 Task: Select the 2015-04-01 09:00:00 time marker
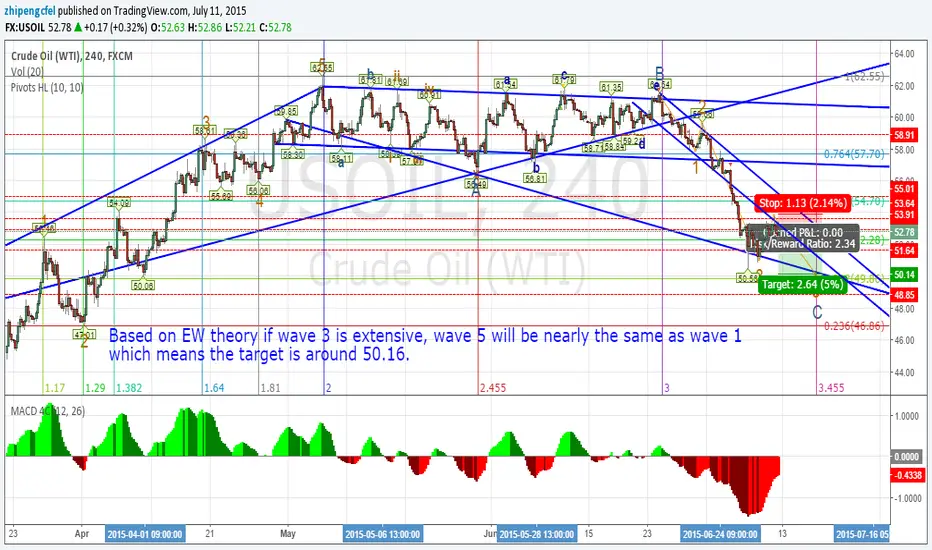(145, 534)
